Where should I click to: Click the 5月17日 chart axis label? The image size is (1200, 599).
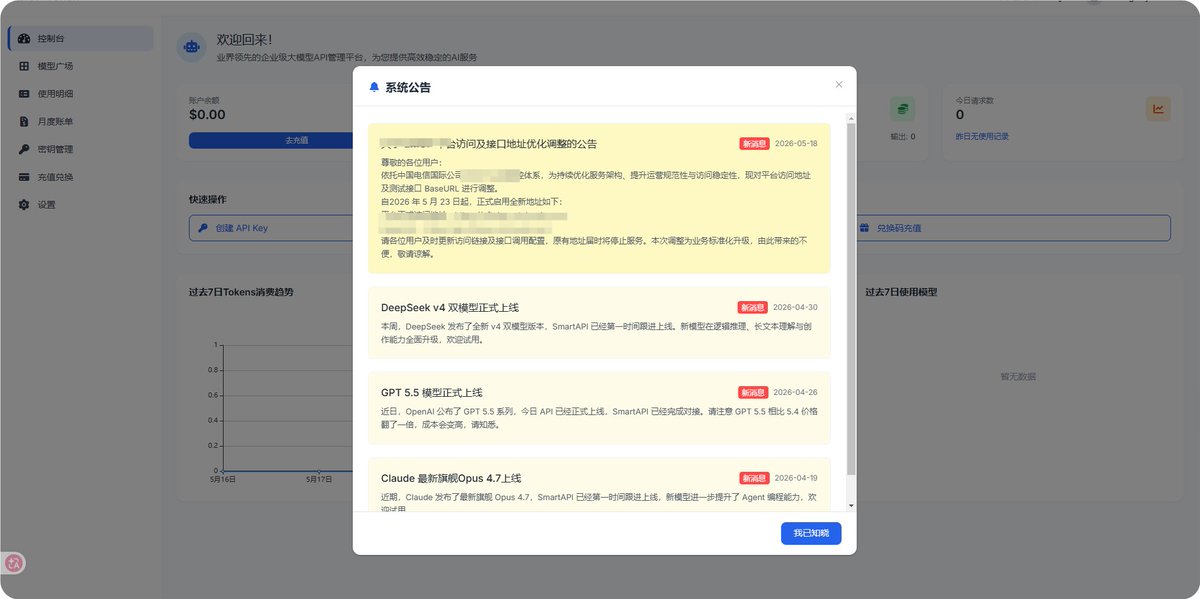coord(319,479)
